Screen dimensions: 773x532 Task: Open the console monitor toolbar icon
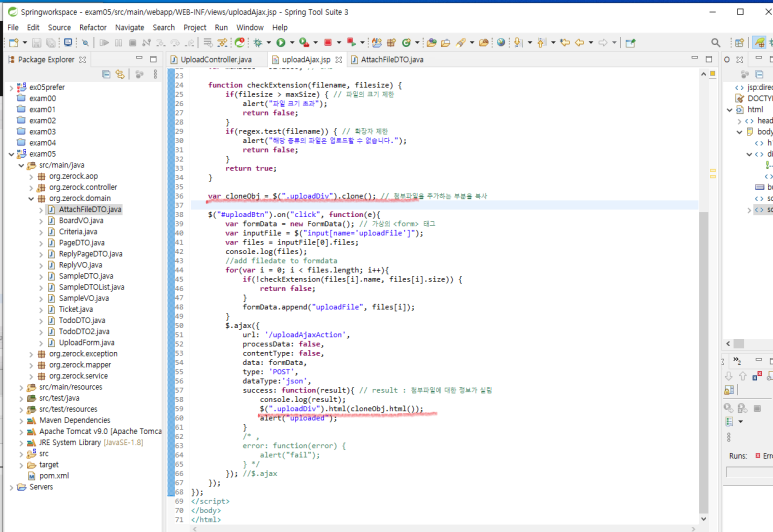pos(68,43)
